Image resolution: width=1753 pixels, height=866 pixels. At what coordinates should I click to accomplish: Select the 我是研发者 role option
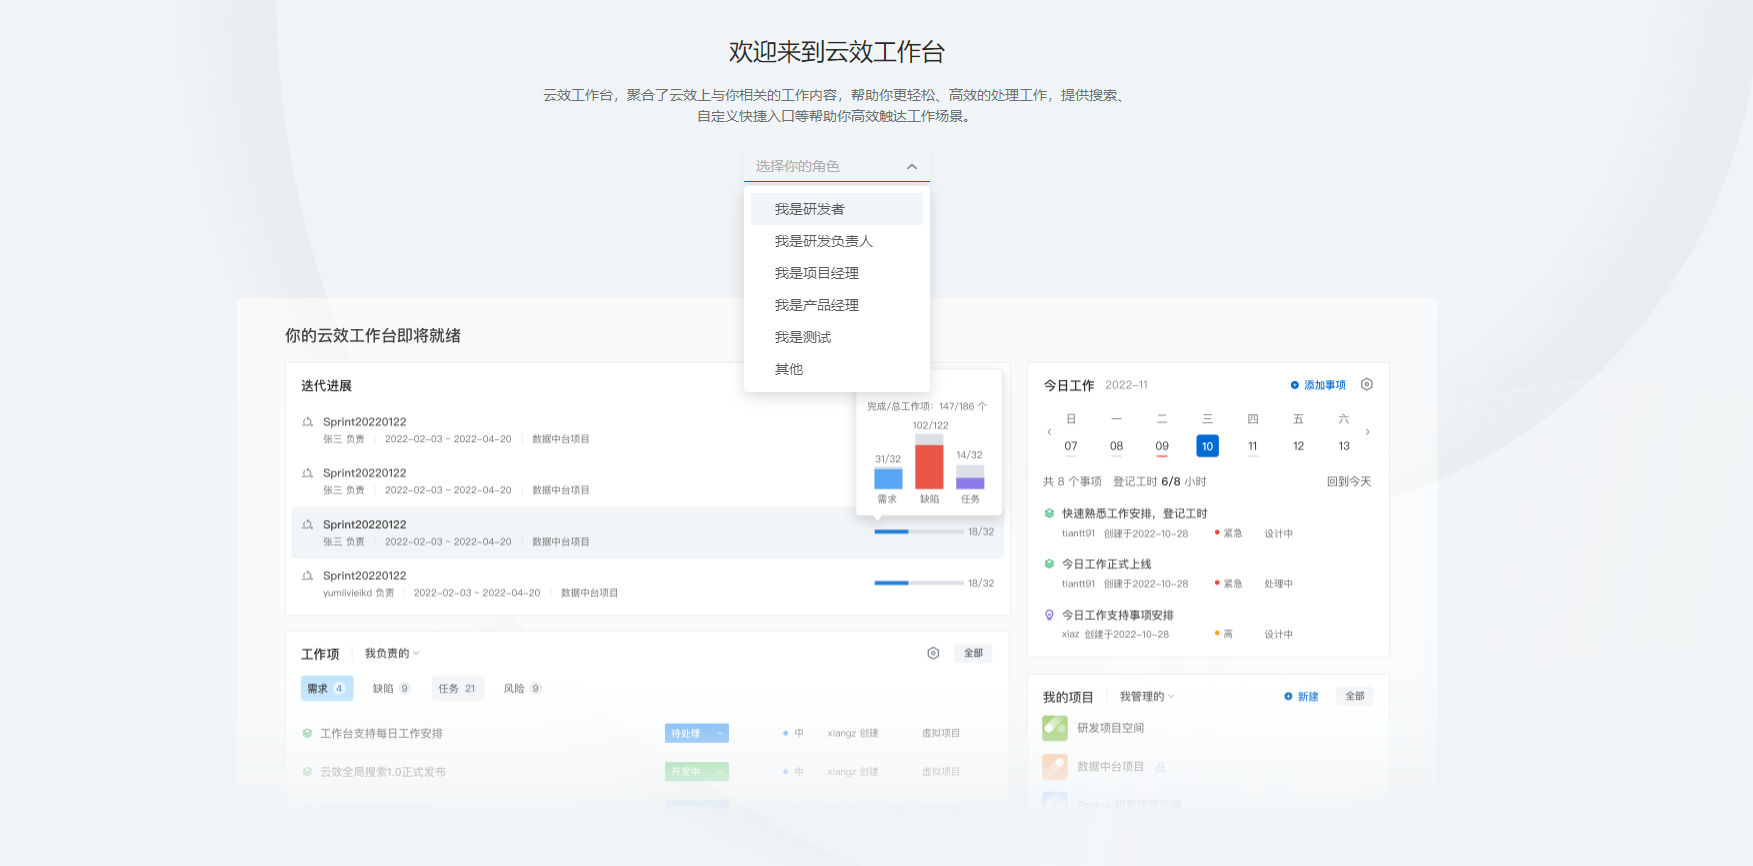coord(836,209)
